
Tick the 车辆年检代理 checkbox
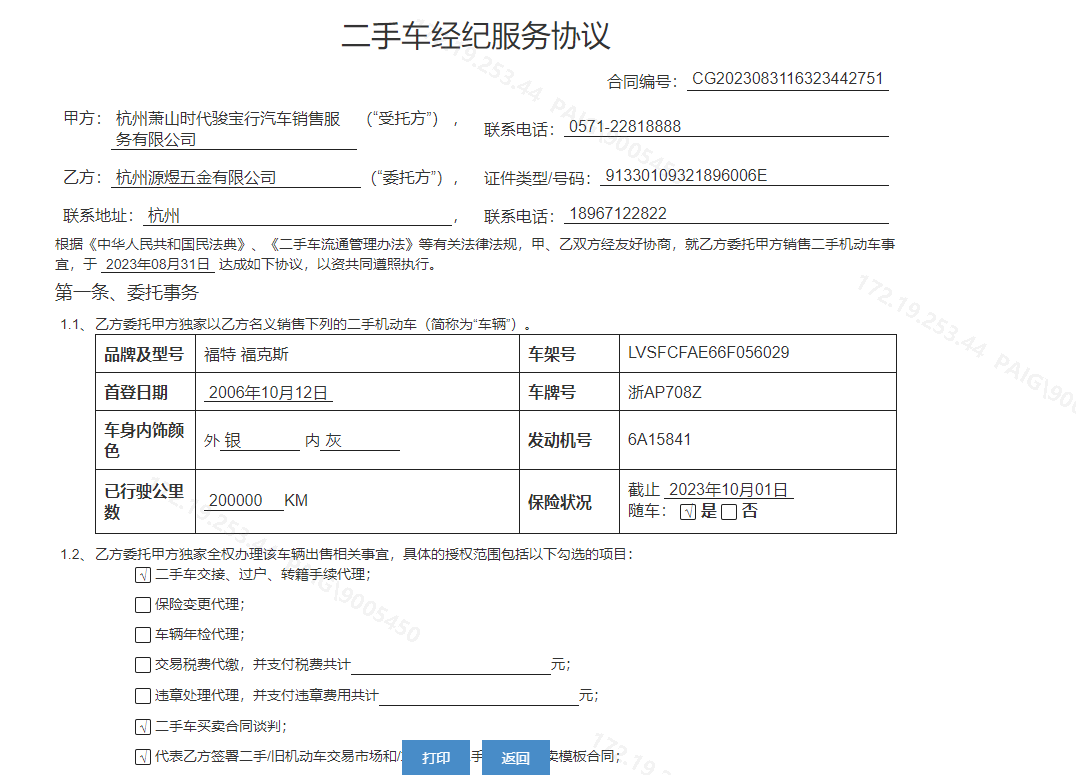click(143, 635)
